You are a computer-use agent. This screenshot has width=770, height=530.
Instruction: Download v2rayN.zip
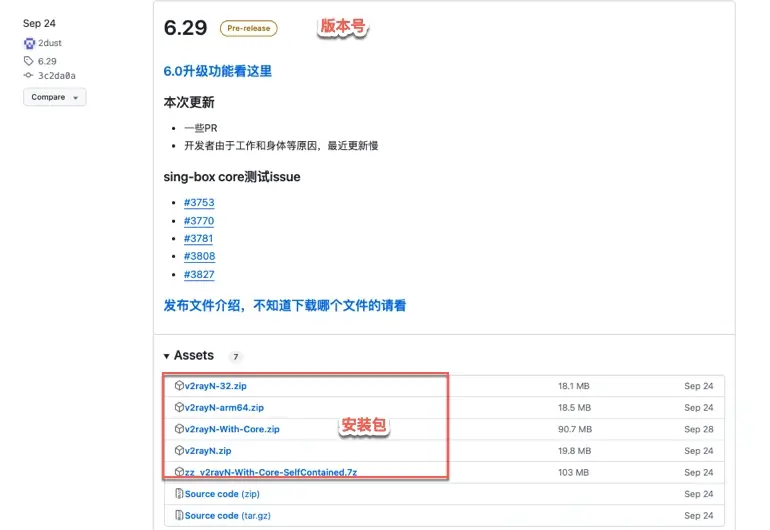coord(208,451)
